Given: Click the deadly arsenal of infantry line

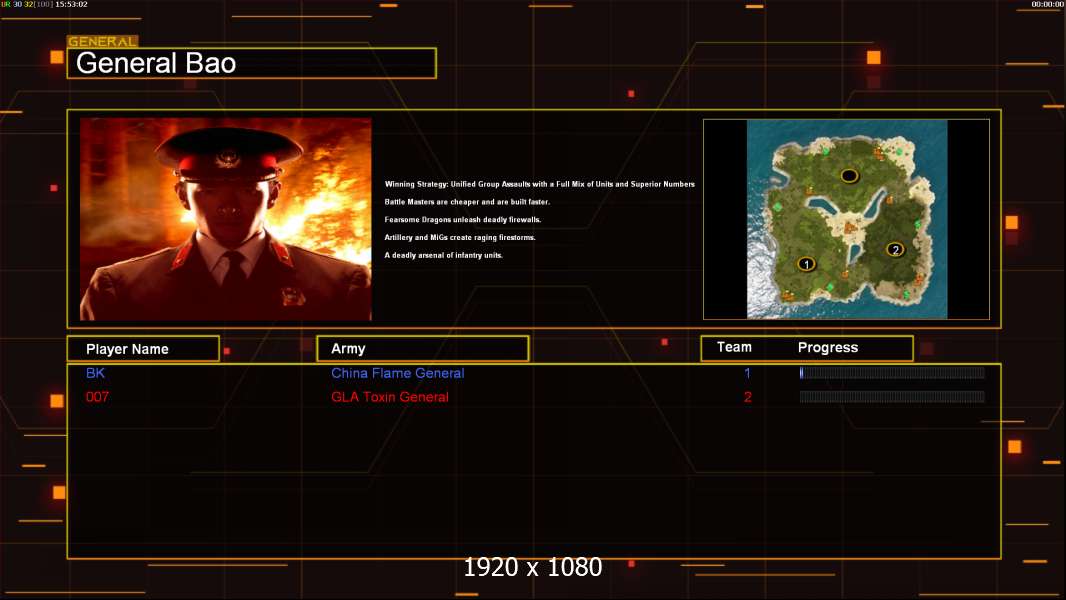Looking at the screenshot, I should pyautogui.click(x=443, y=255).
